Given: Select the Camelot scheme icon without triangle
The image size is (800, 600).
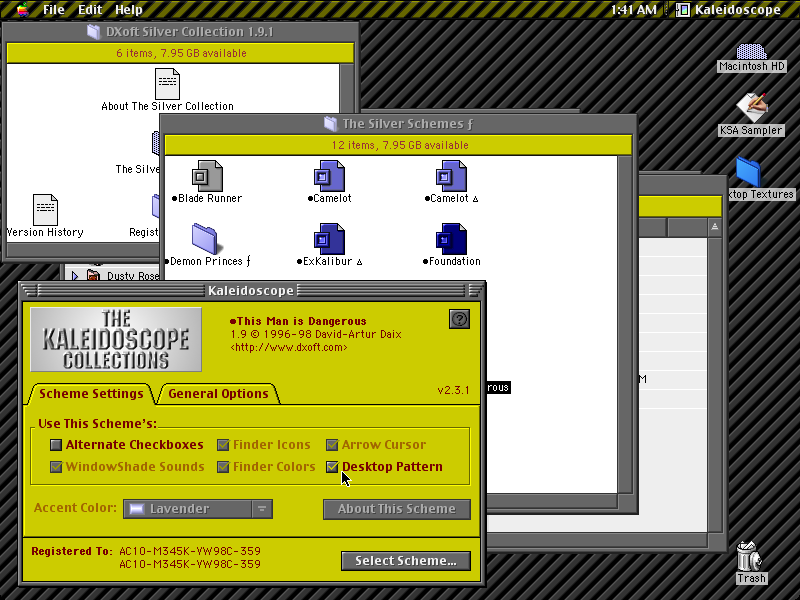Looking at the screenshot, I should pyautogui.click(x=329, y=176).
